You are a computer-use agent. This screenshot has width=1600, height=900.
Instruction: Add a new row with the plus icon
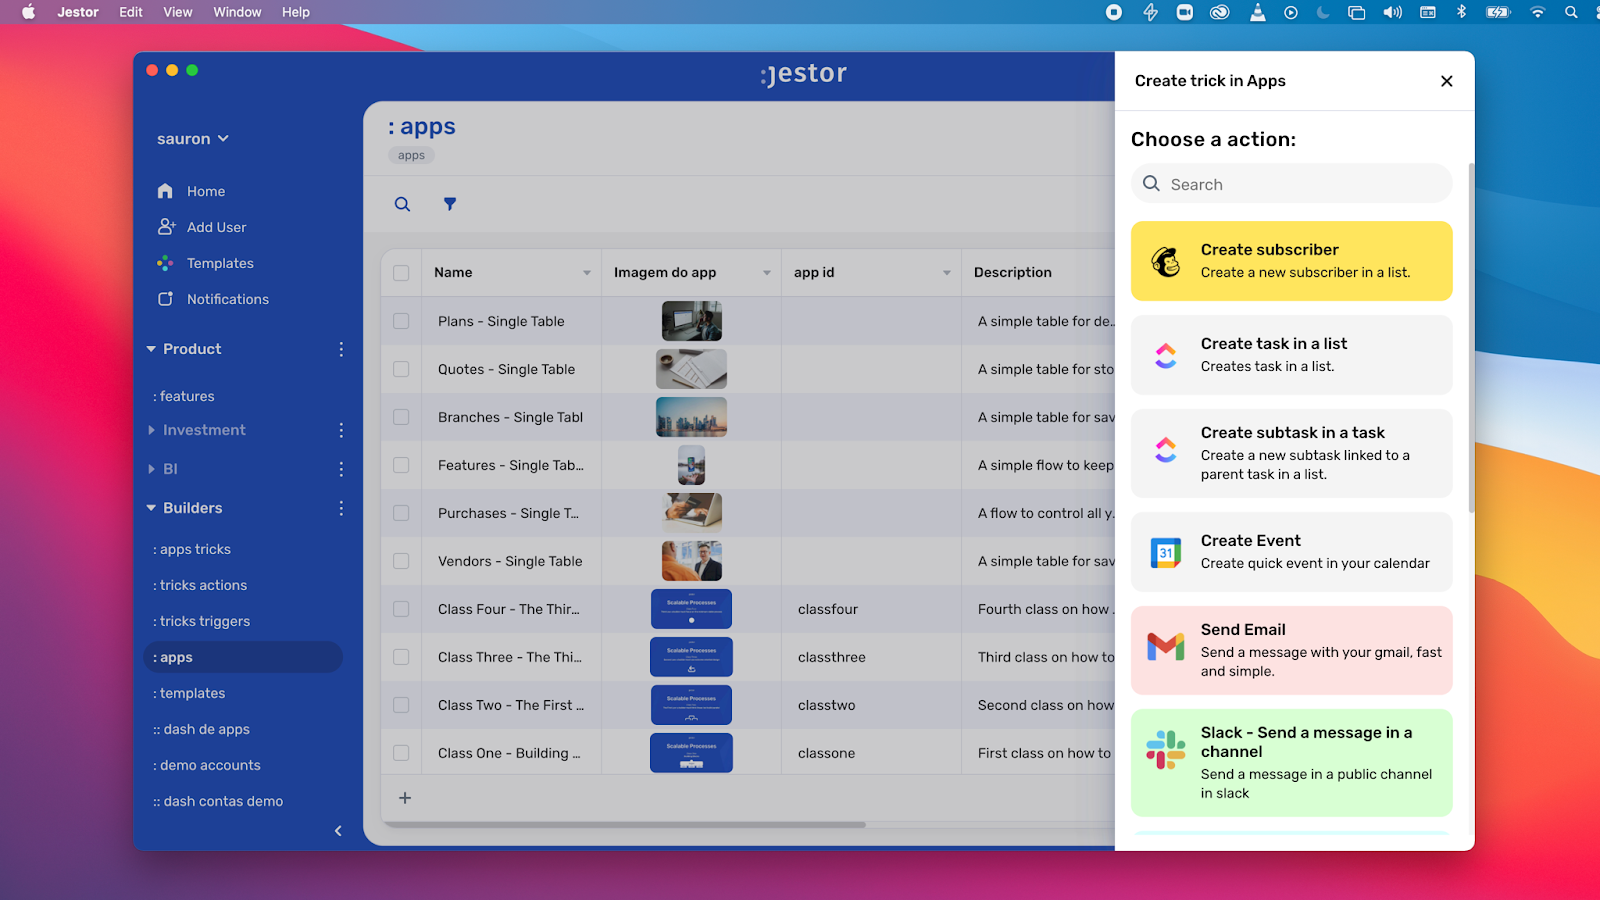[x=405, y=798]
